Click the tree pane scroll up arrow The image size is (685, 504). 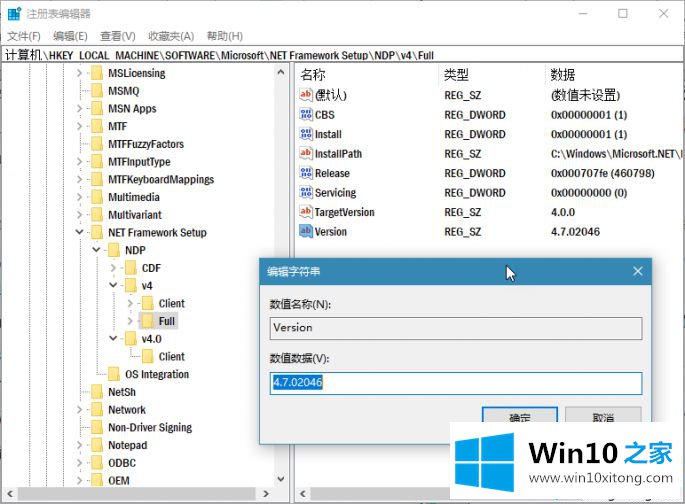point(281,72)
